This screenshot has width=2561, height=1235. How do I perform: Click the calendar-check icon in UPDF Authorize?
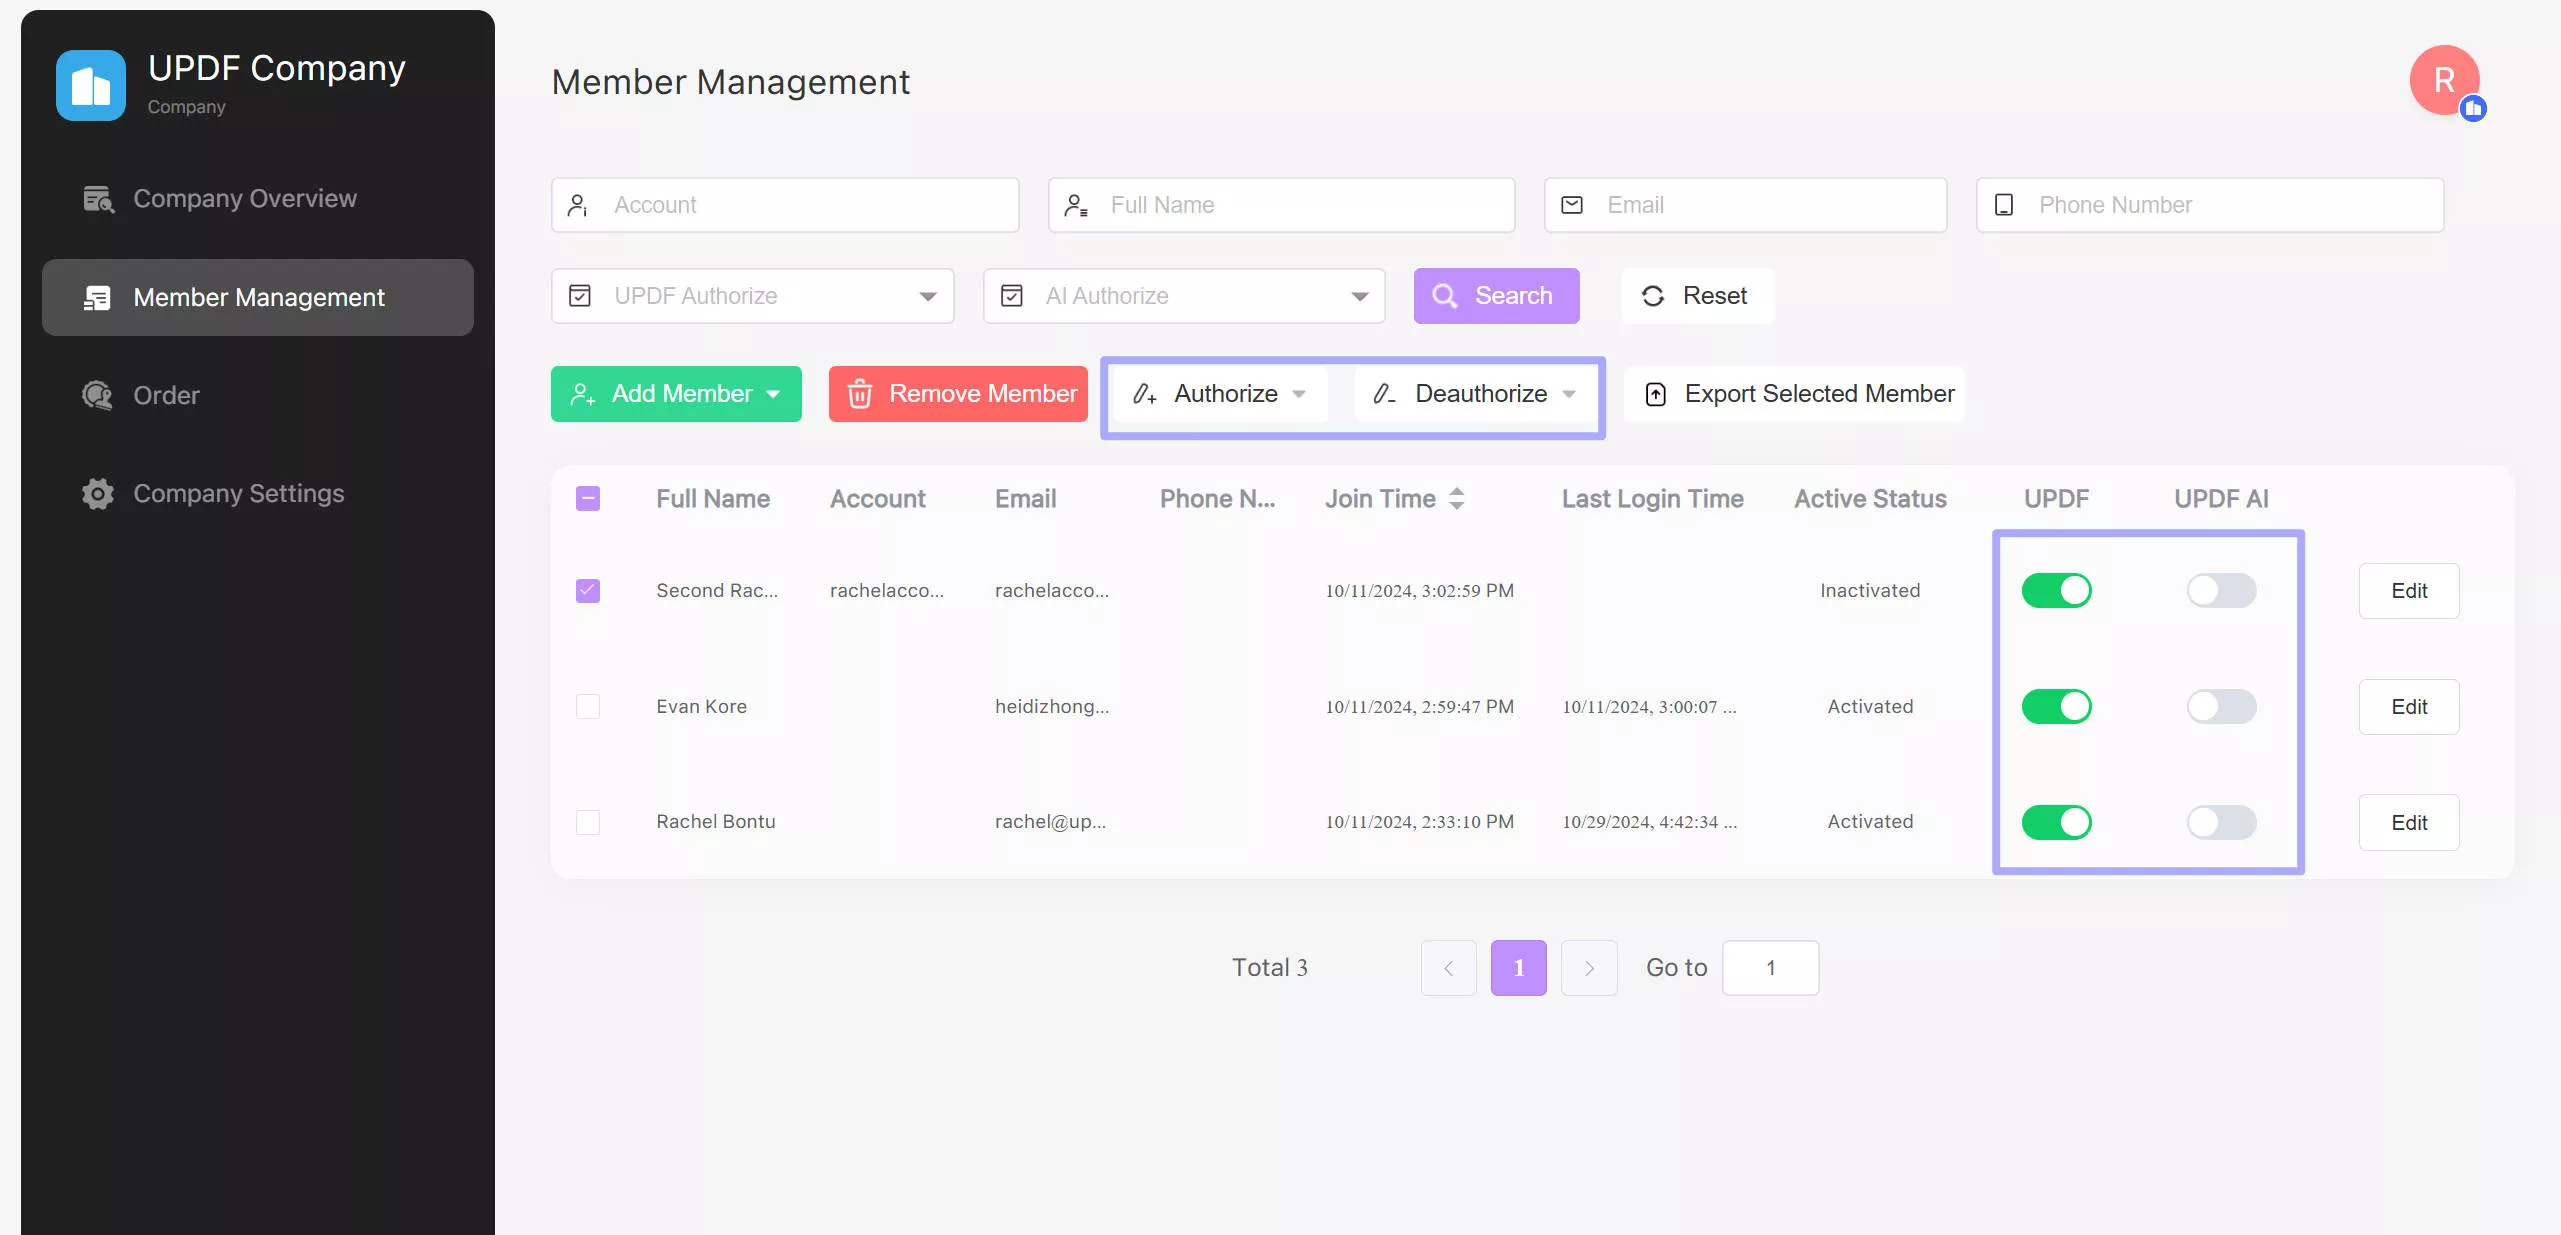(580, 296)
